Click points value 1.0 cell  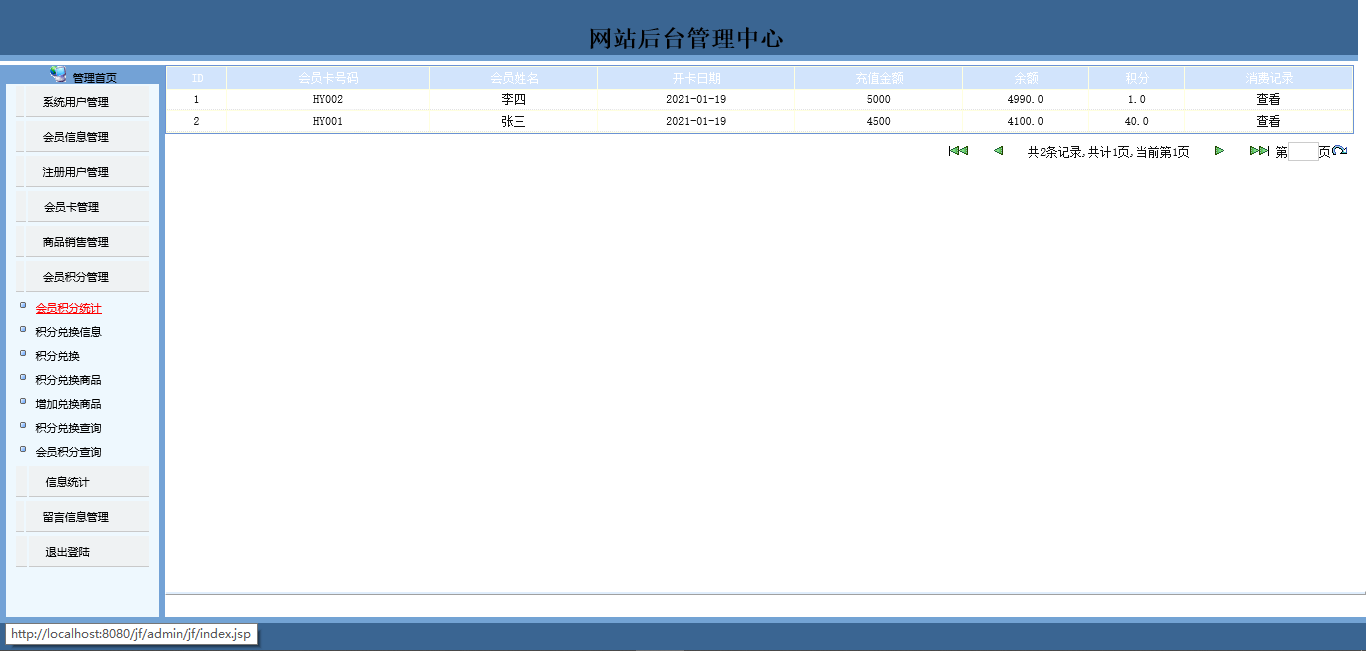tap(1136, 100)
